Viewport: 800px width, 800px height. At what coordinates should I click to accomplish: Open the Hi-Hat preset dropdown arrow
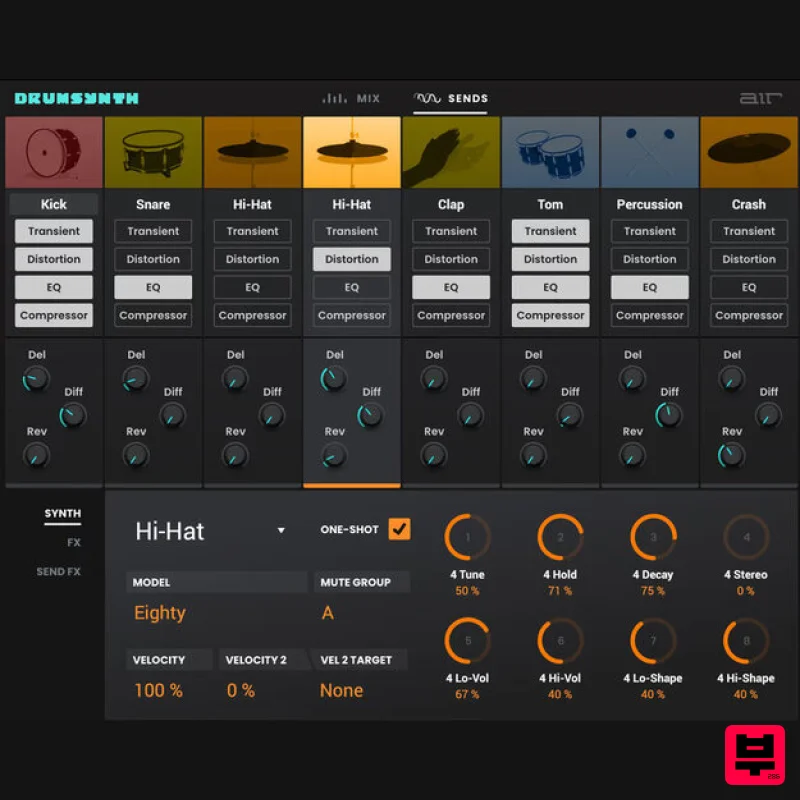tap(281, 531)
